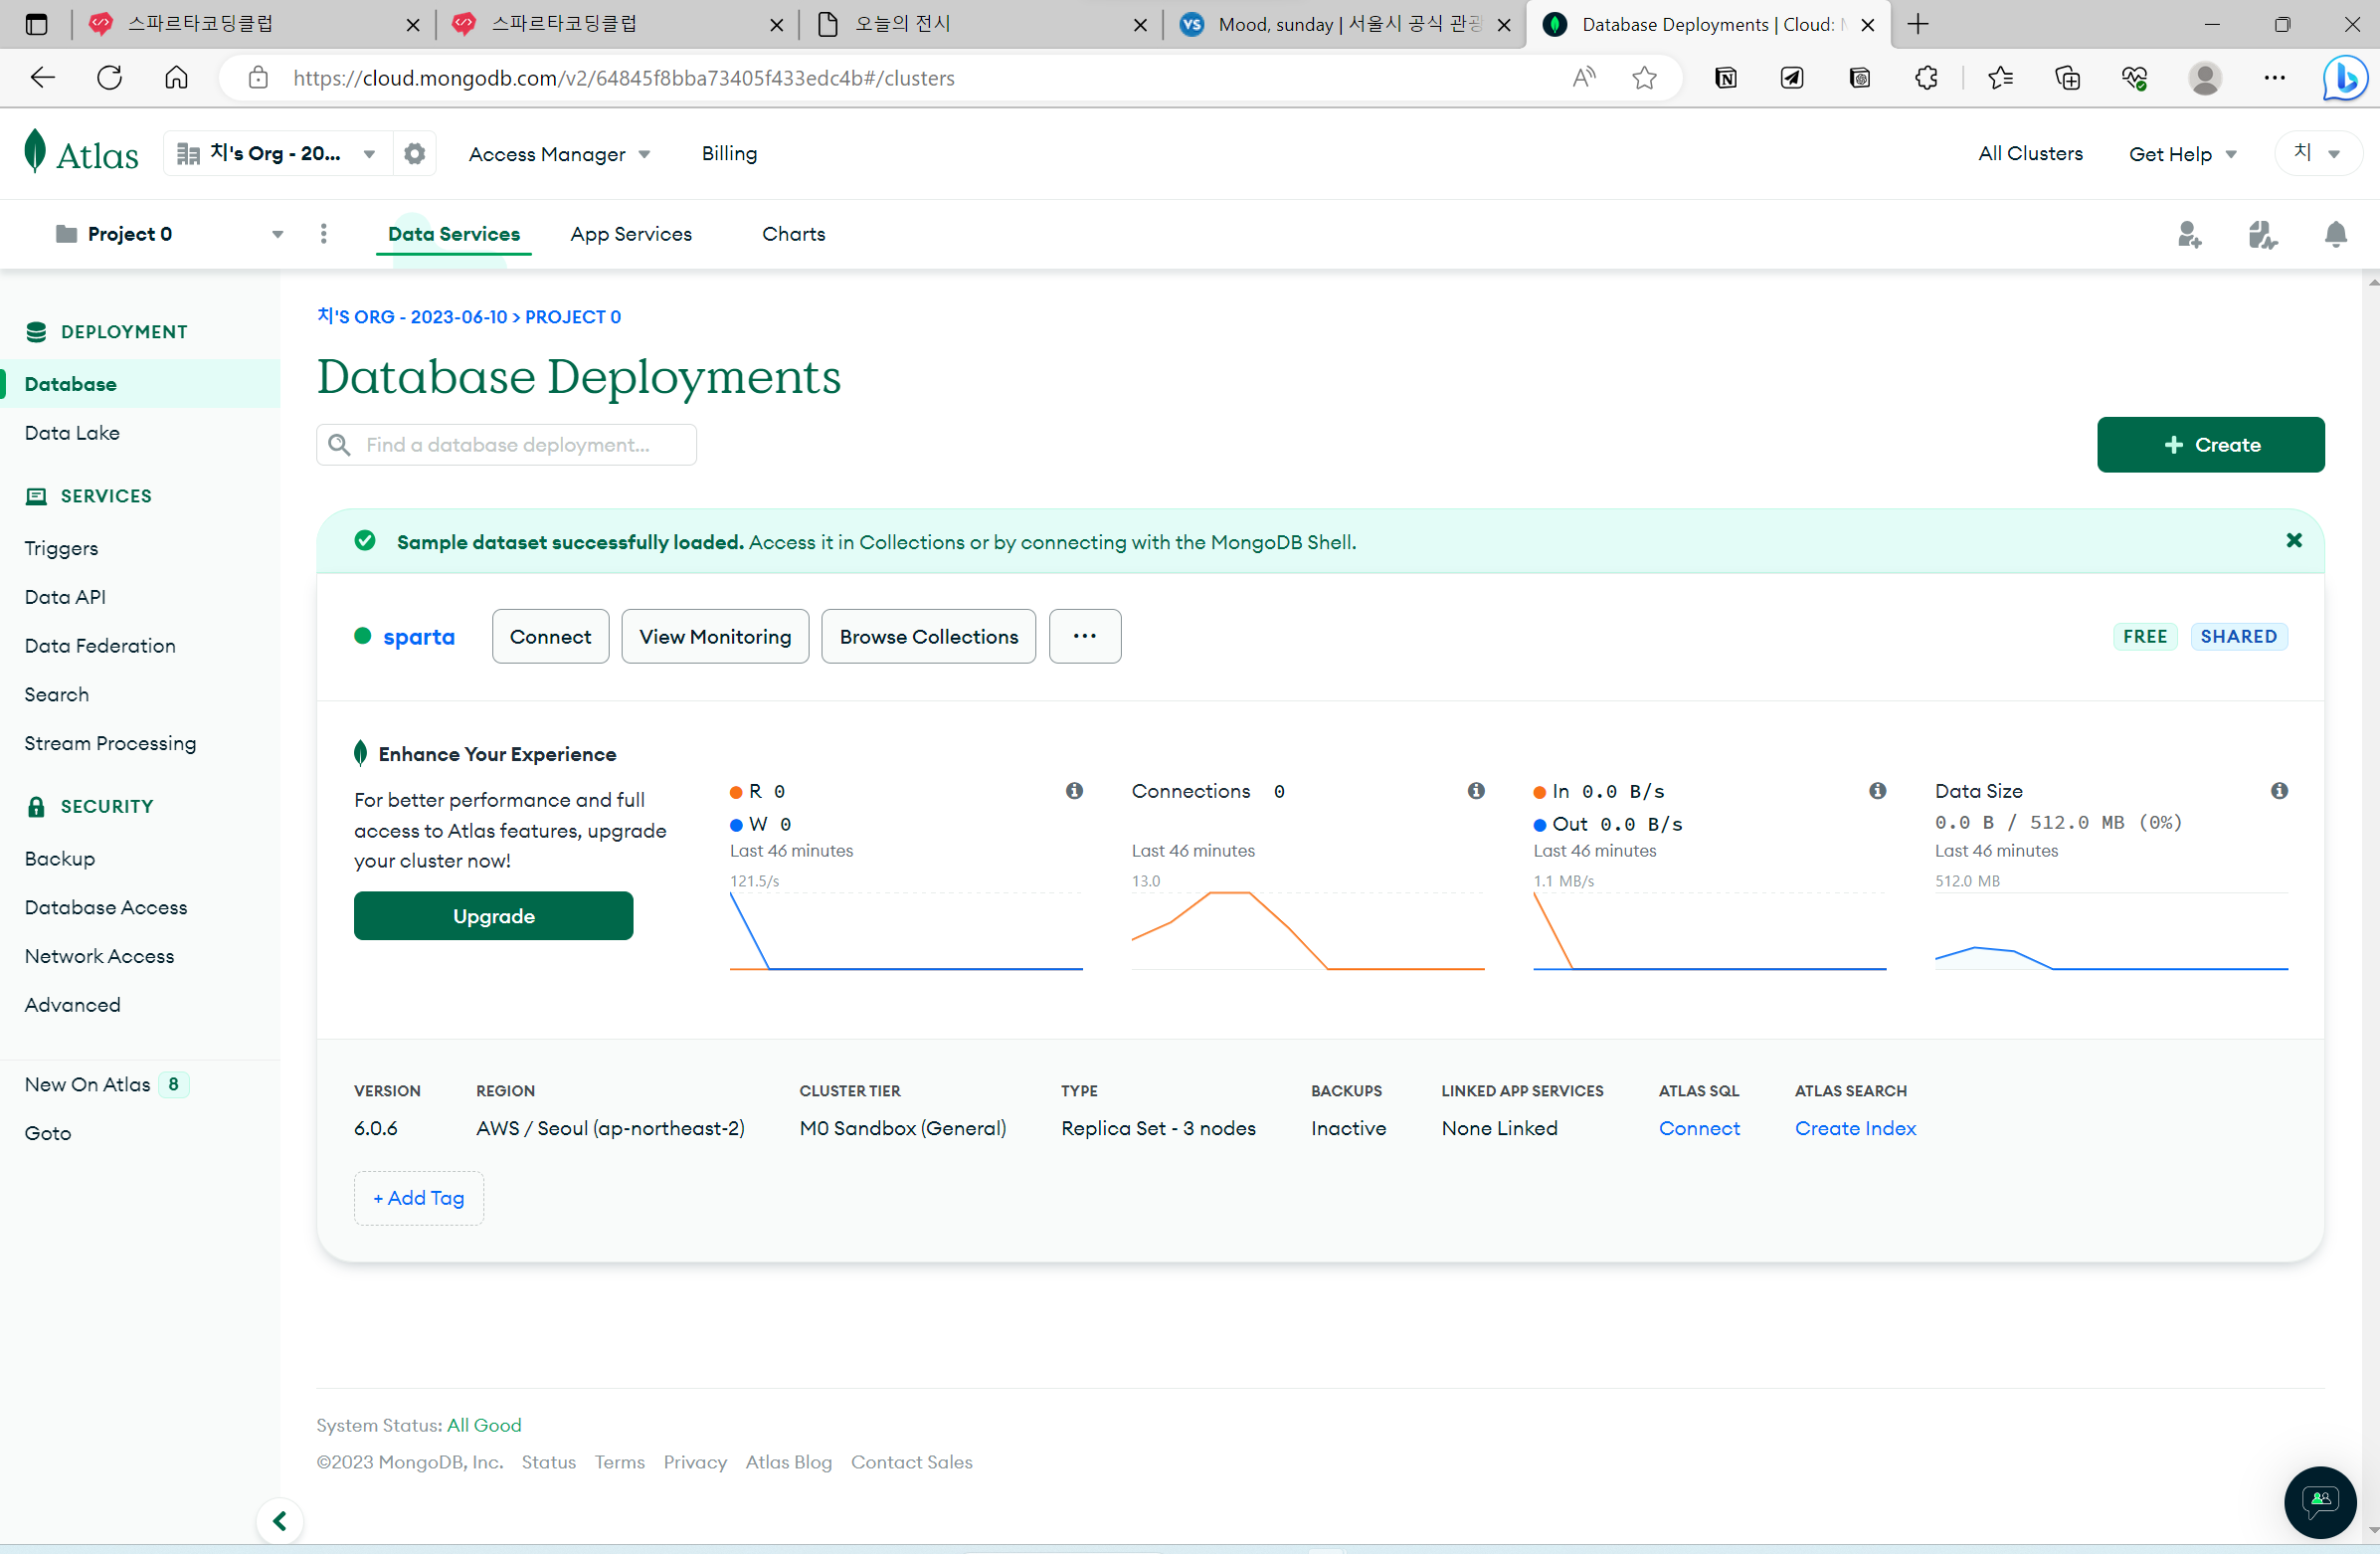Switch to Mood, sunday browser tab
Viewport: 2380px width, 1554px height.
pyautogui.click(x=1343, y=24)
